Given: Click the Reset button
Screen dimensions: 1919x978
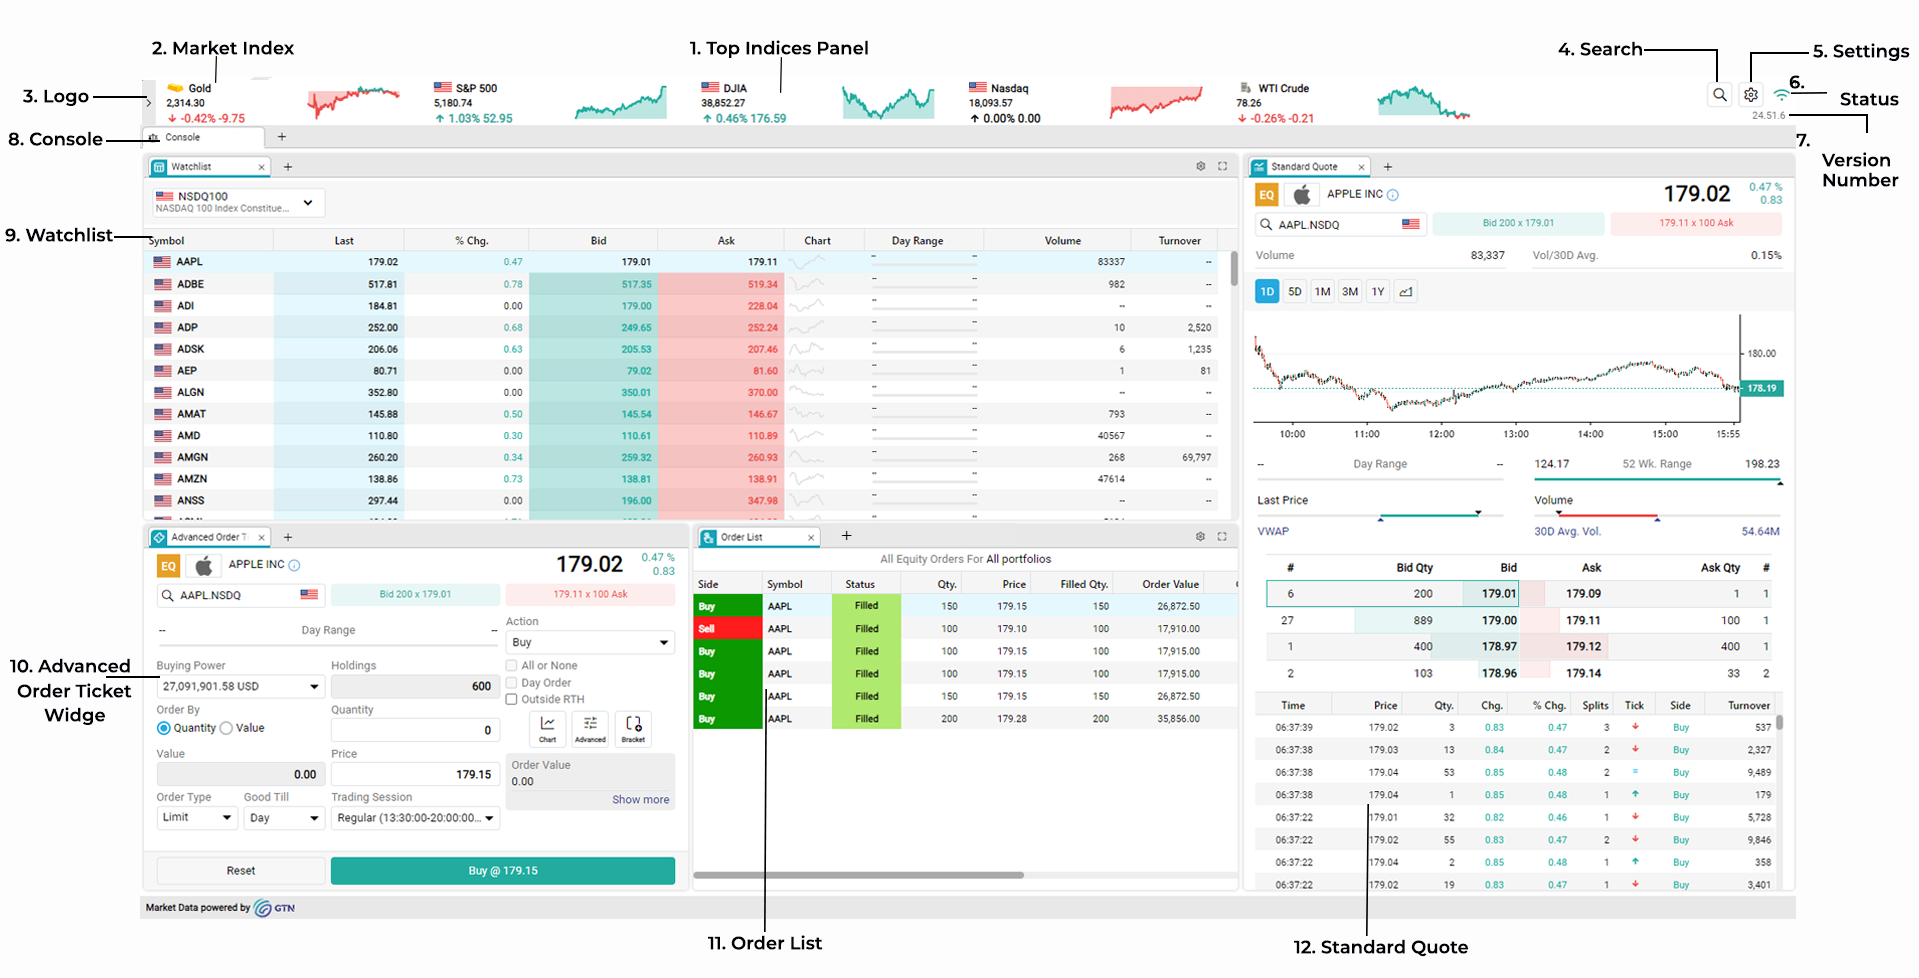Looking at the screenshot, I should coord(240,871).
